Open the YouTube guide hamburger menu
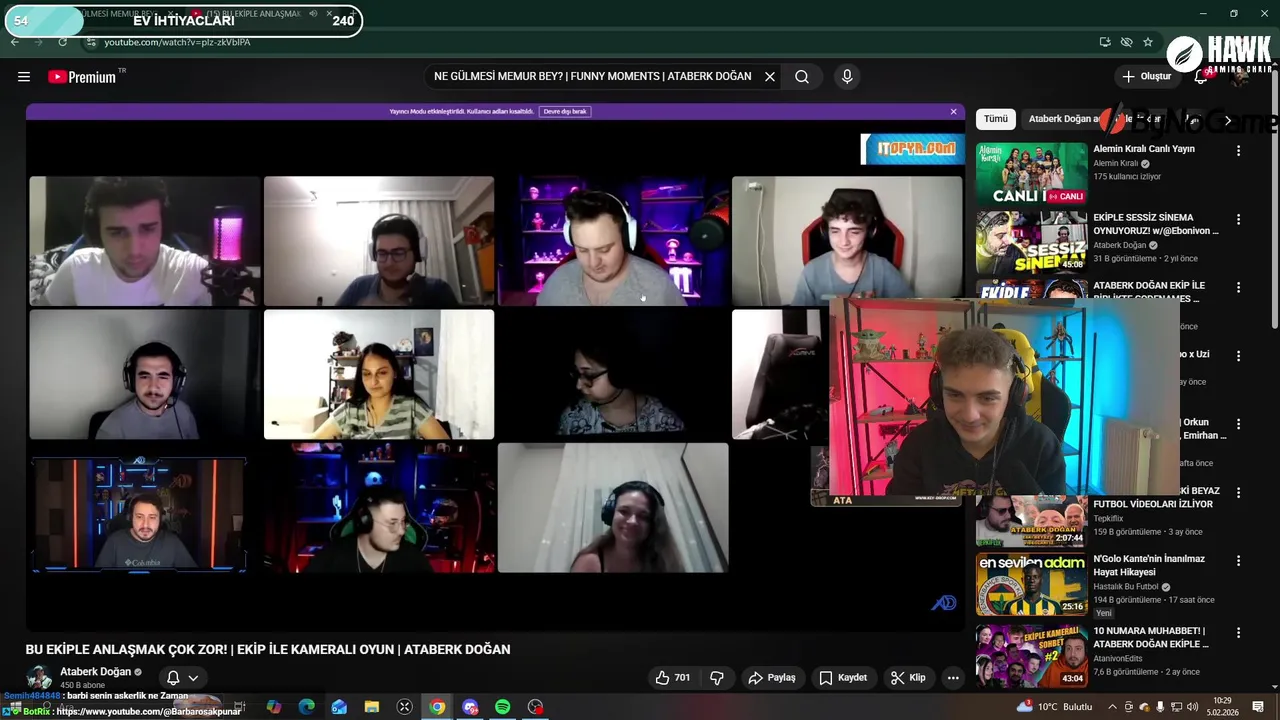This screenshot has width=1280, height=720. tap(24, 77)
